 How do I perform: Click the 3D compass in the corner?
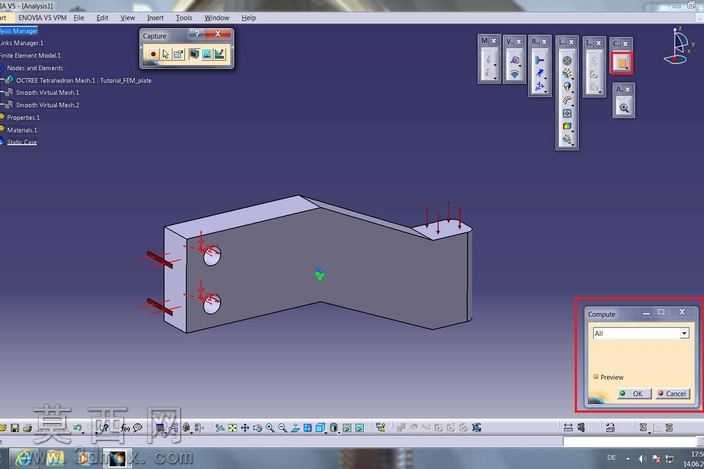(x=678, y=45)
